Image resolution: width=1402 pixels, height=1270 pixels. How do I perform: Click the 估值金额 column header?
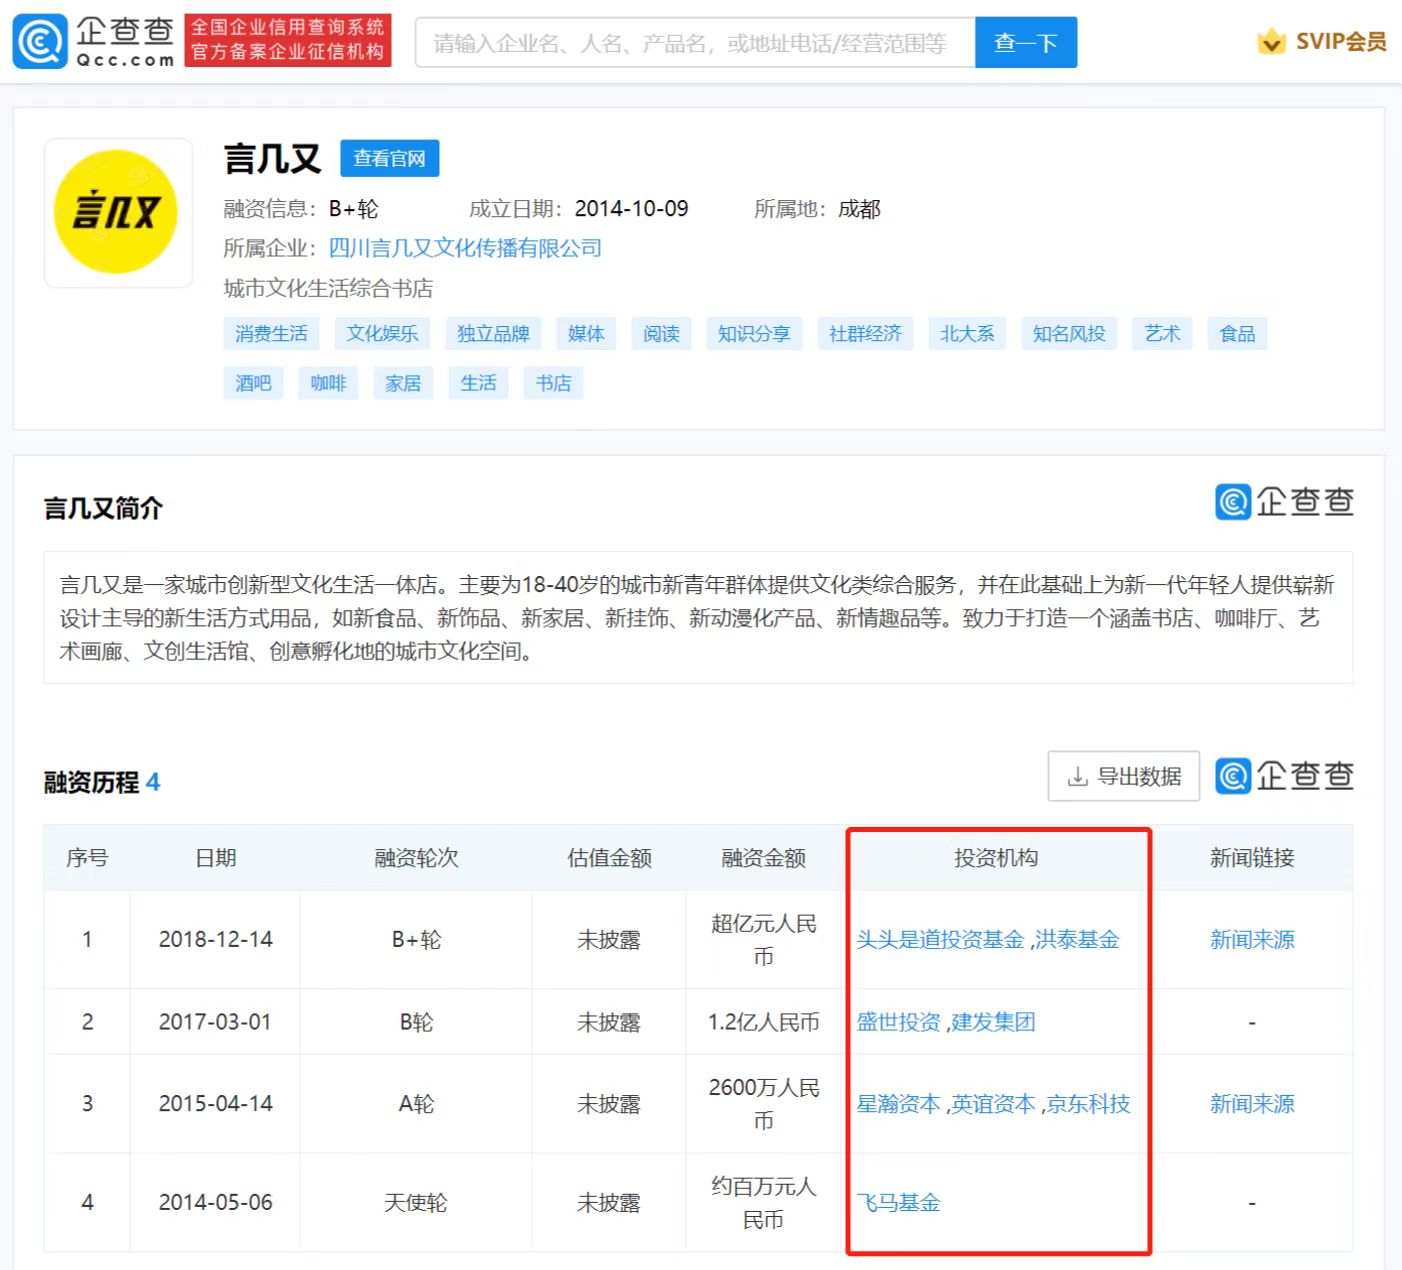(609, 858)
